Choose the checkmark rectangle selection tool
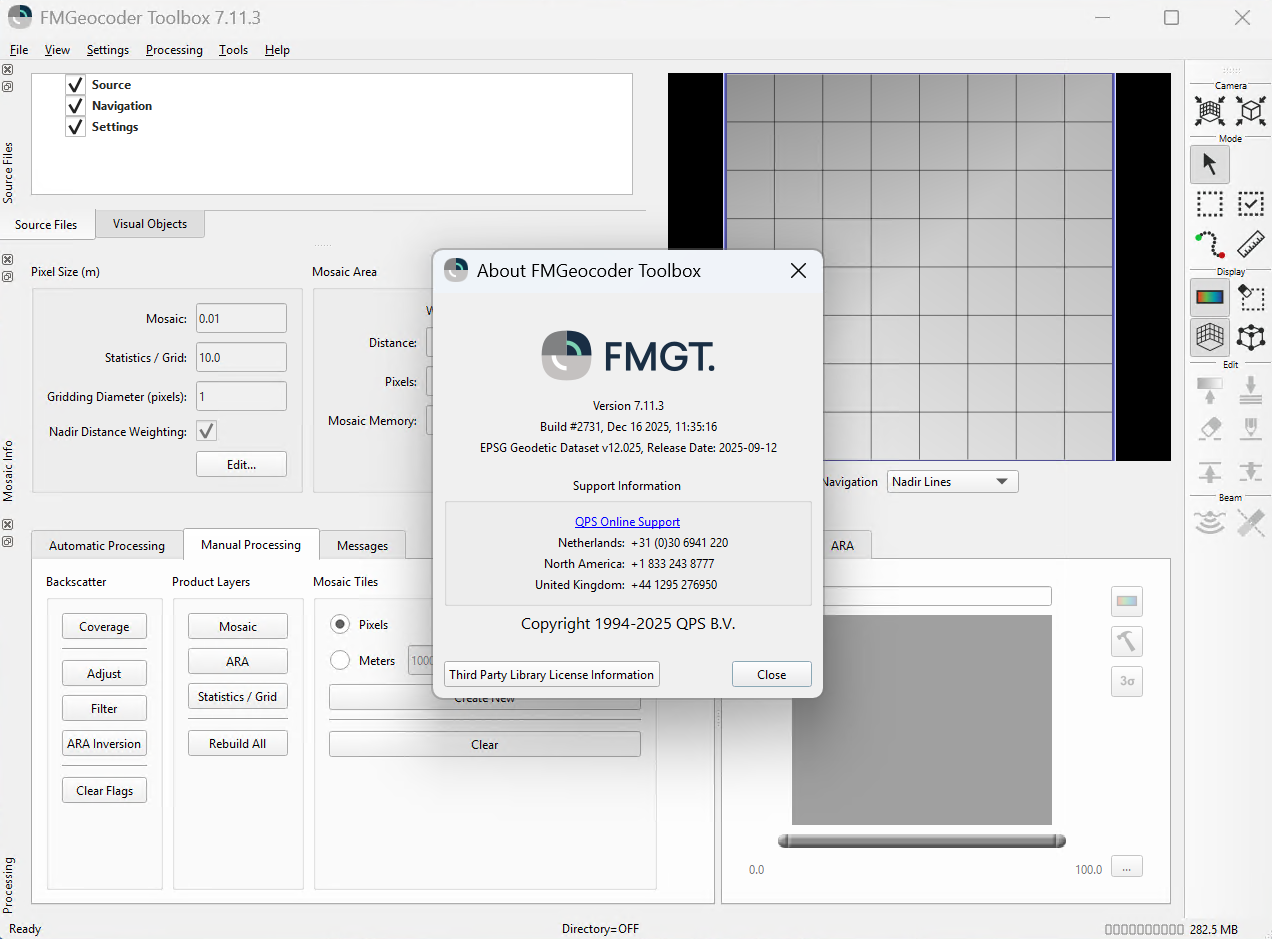Screen dimensions: 1272x939 (x=1251, y=204)
